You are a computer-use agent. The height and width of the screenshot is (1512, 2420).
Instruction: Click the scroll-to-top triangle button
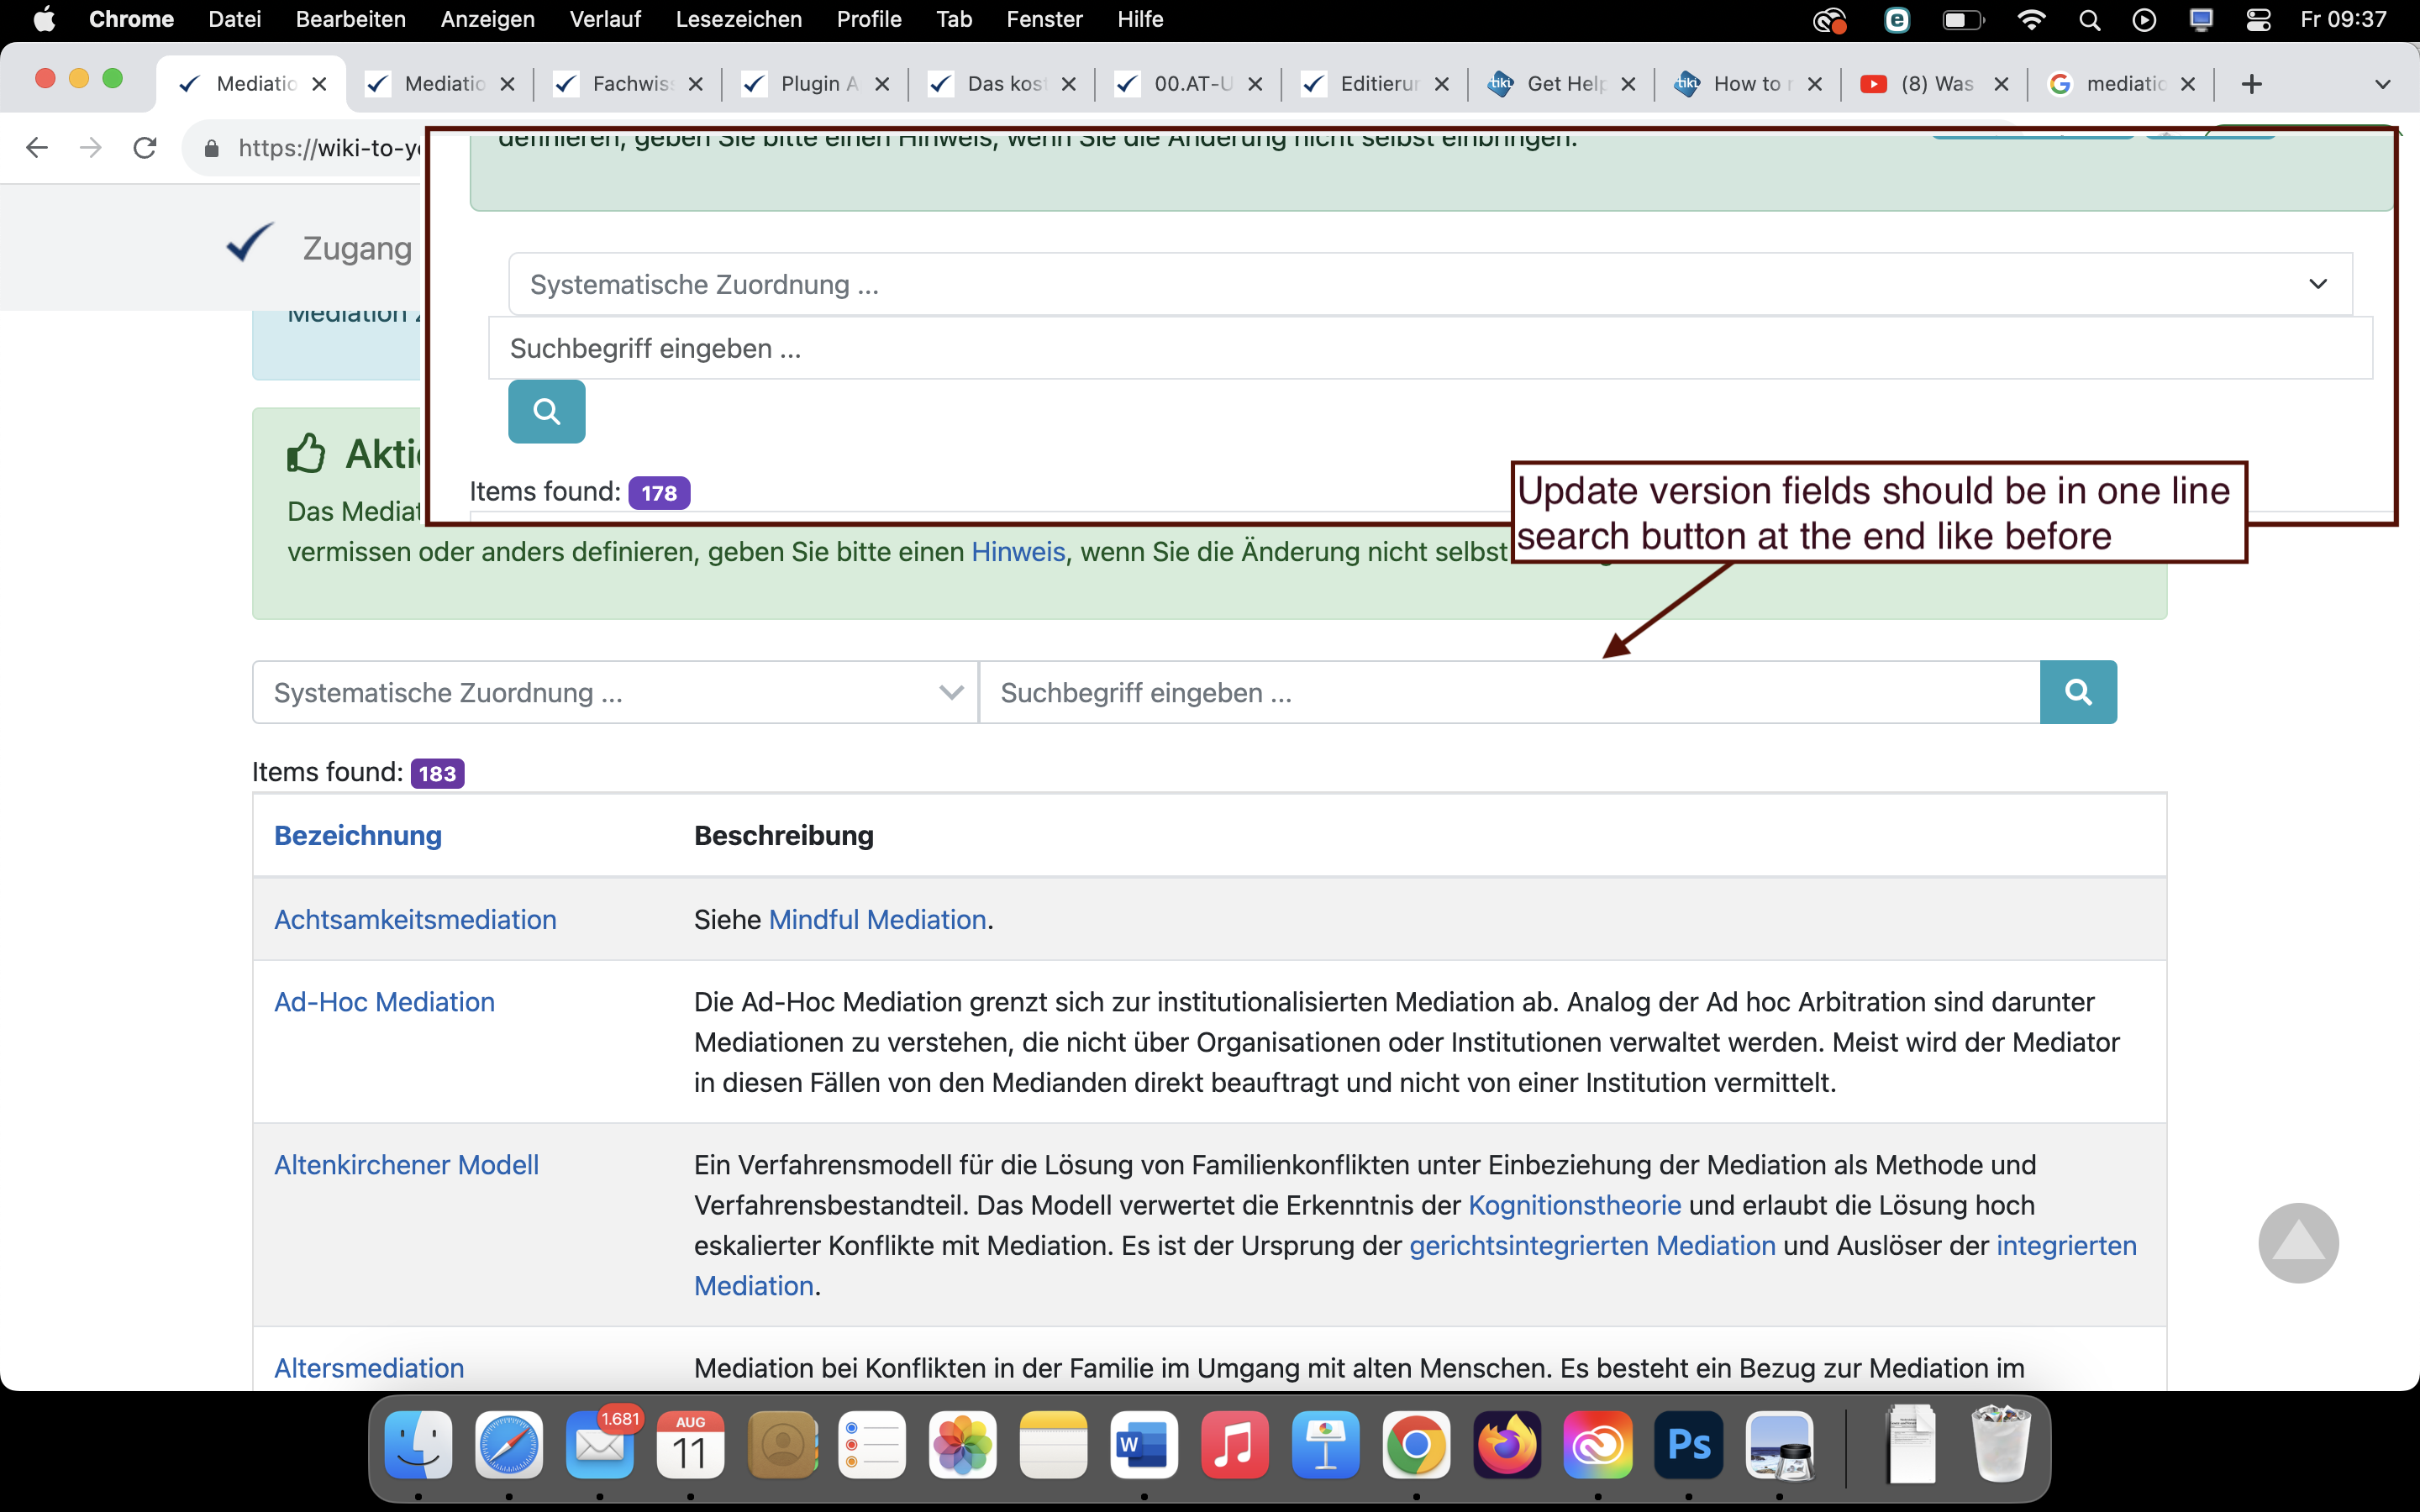click(2297, 1243)
